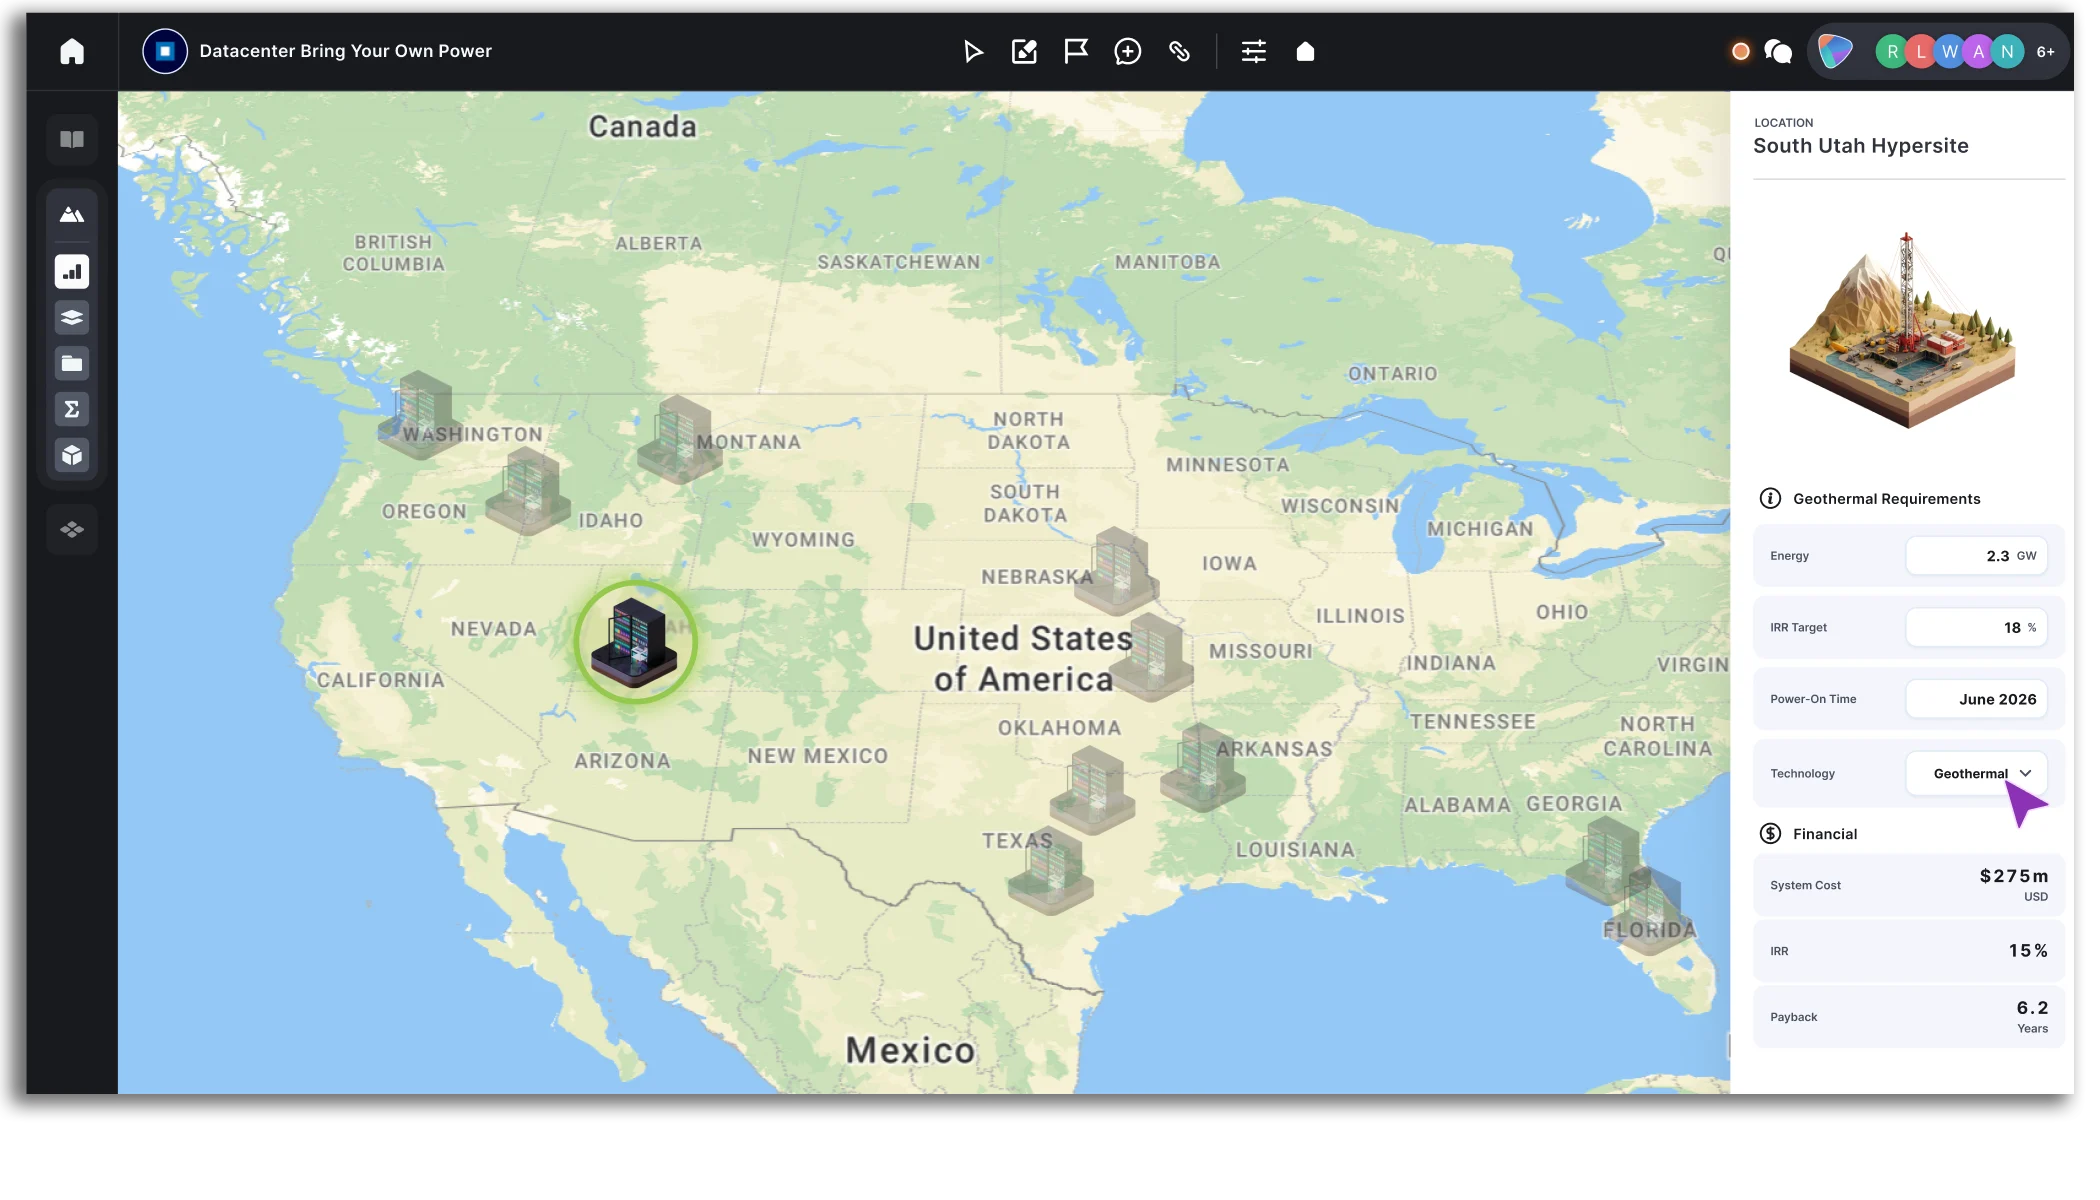Click the Power-On Time June 2026 field
This screenshot has height=1200, width=2100.
pyautogui.click(x=1976, y=699)
